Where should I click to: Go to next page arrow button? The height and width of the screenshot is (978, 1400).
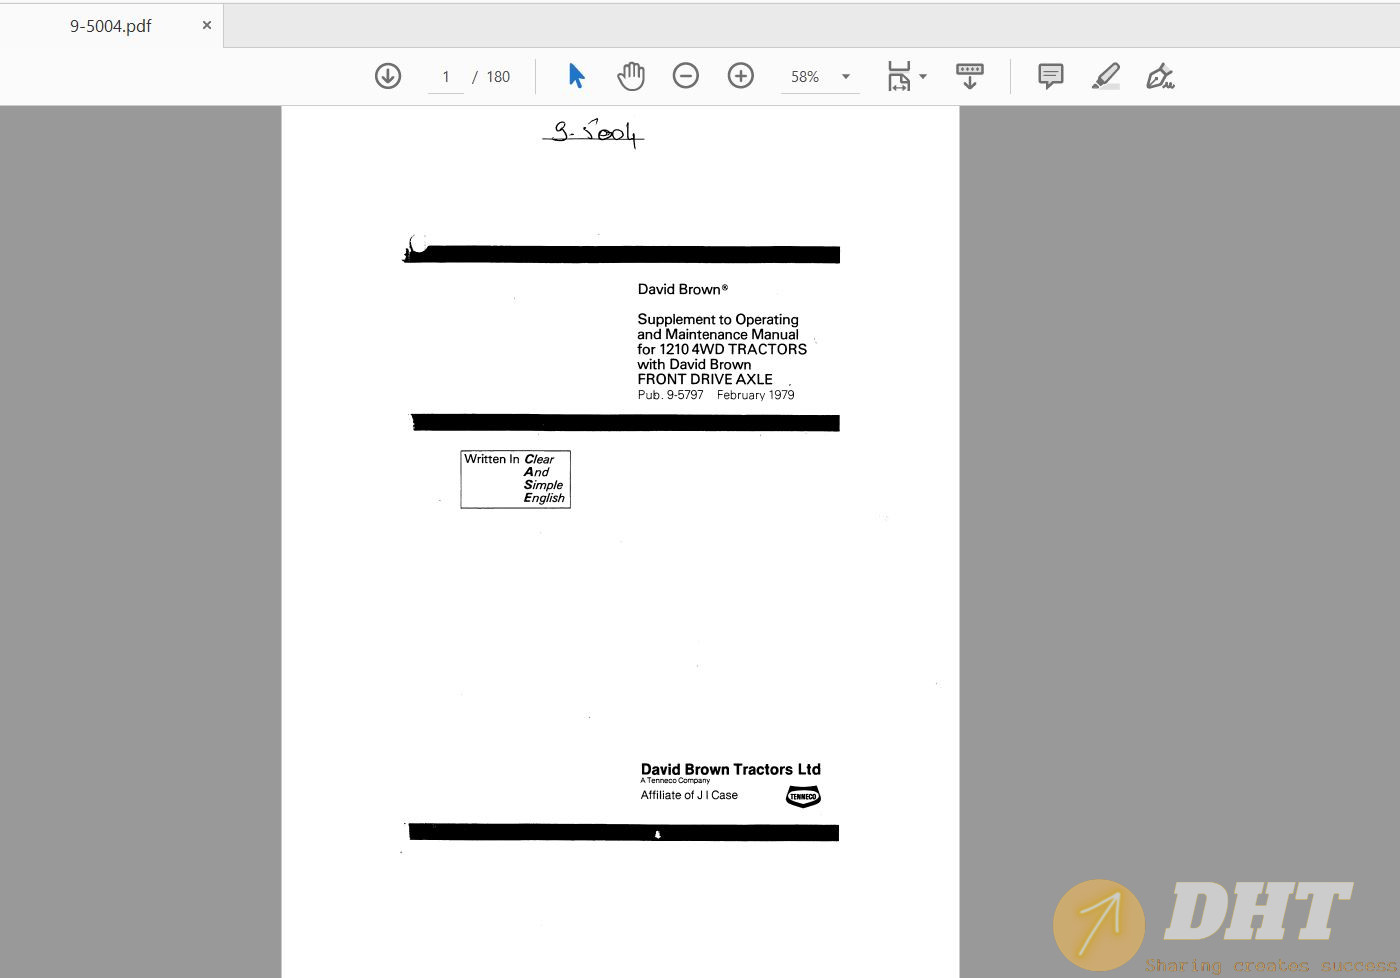pyautogui.click(x=388, y=76)
